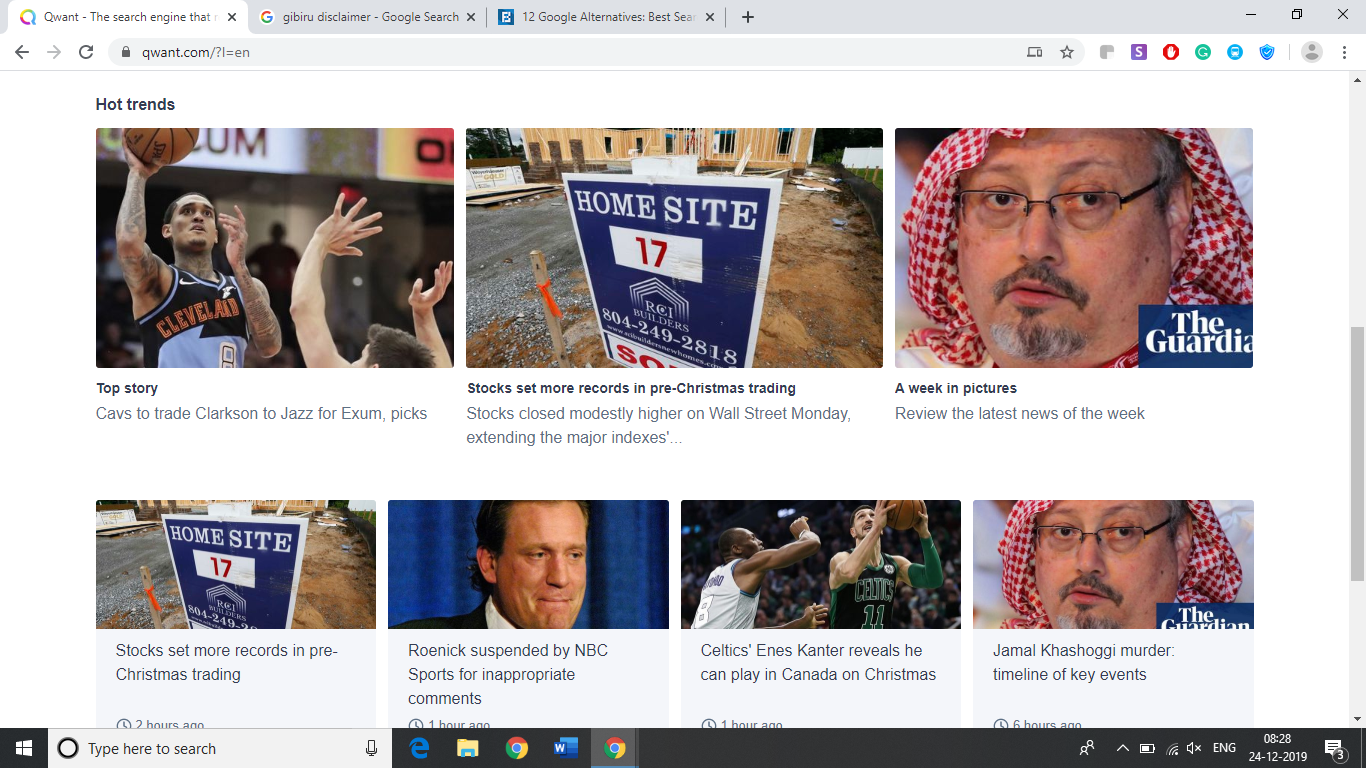Image resolution: width=1366 pixels, height=768 pixels.
Task: Click the Cleveland basketball player photo
Action: (x=275, y=248)
